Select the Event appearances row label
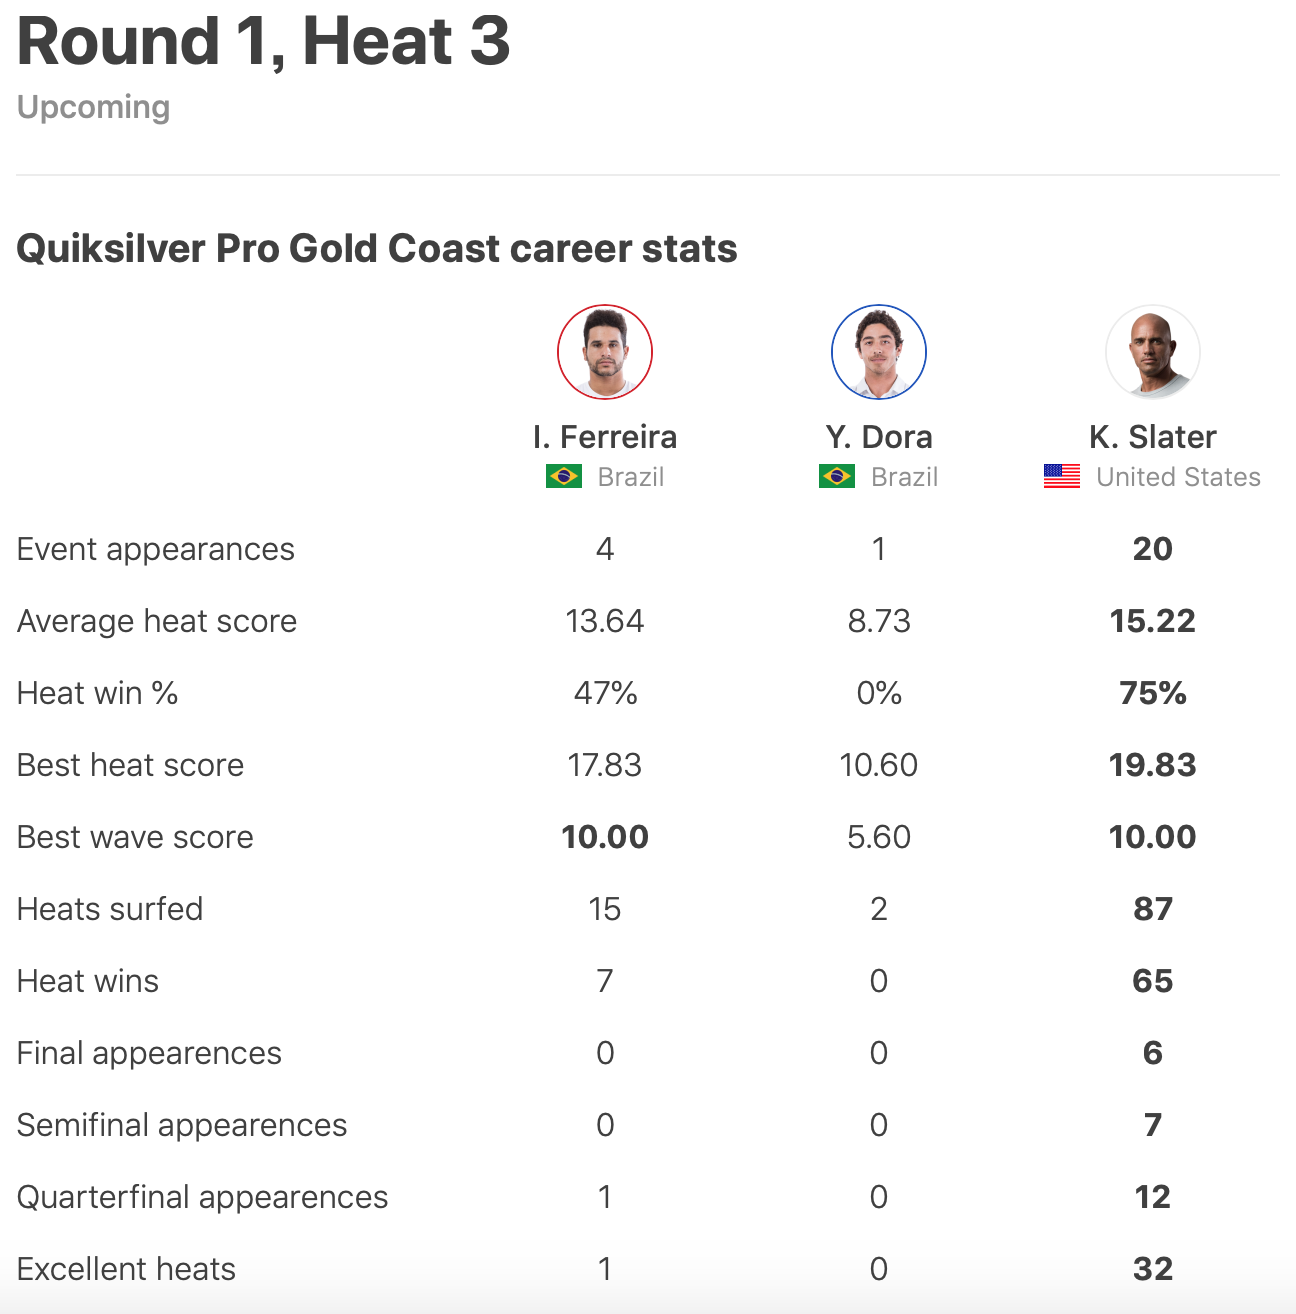This screenshot has height=1314, width=1296. click(x=156, y=549)
